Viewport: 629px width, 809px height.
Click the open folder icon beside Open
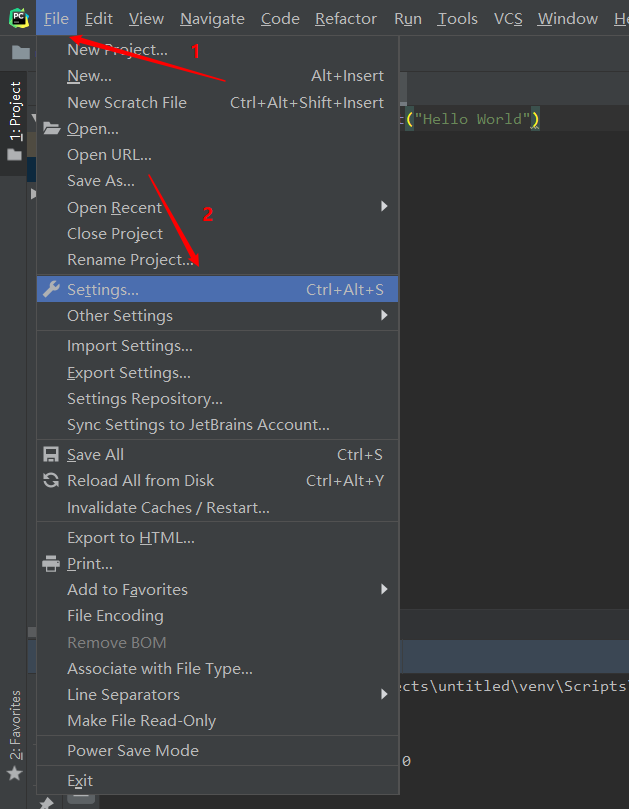point(51,128)
